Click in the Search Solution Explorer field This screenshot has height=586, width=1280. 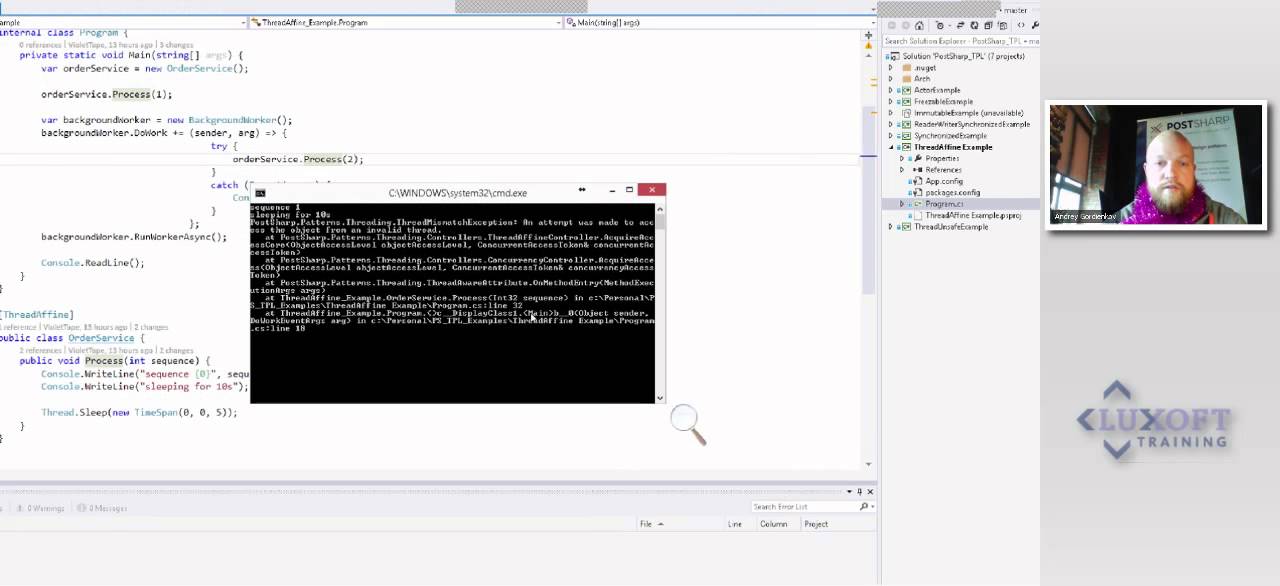960,41
